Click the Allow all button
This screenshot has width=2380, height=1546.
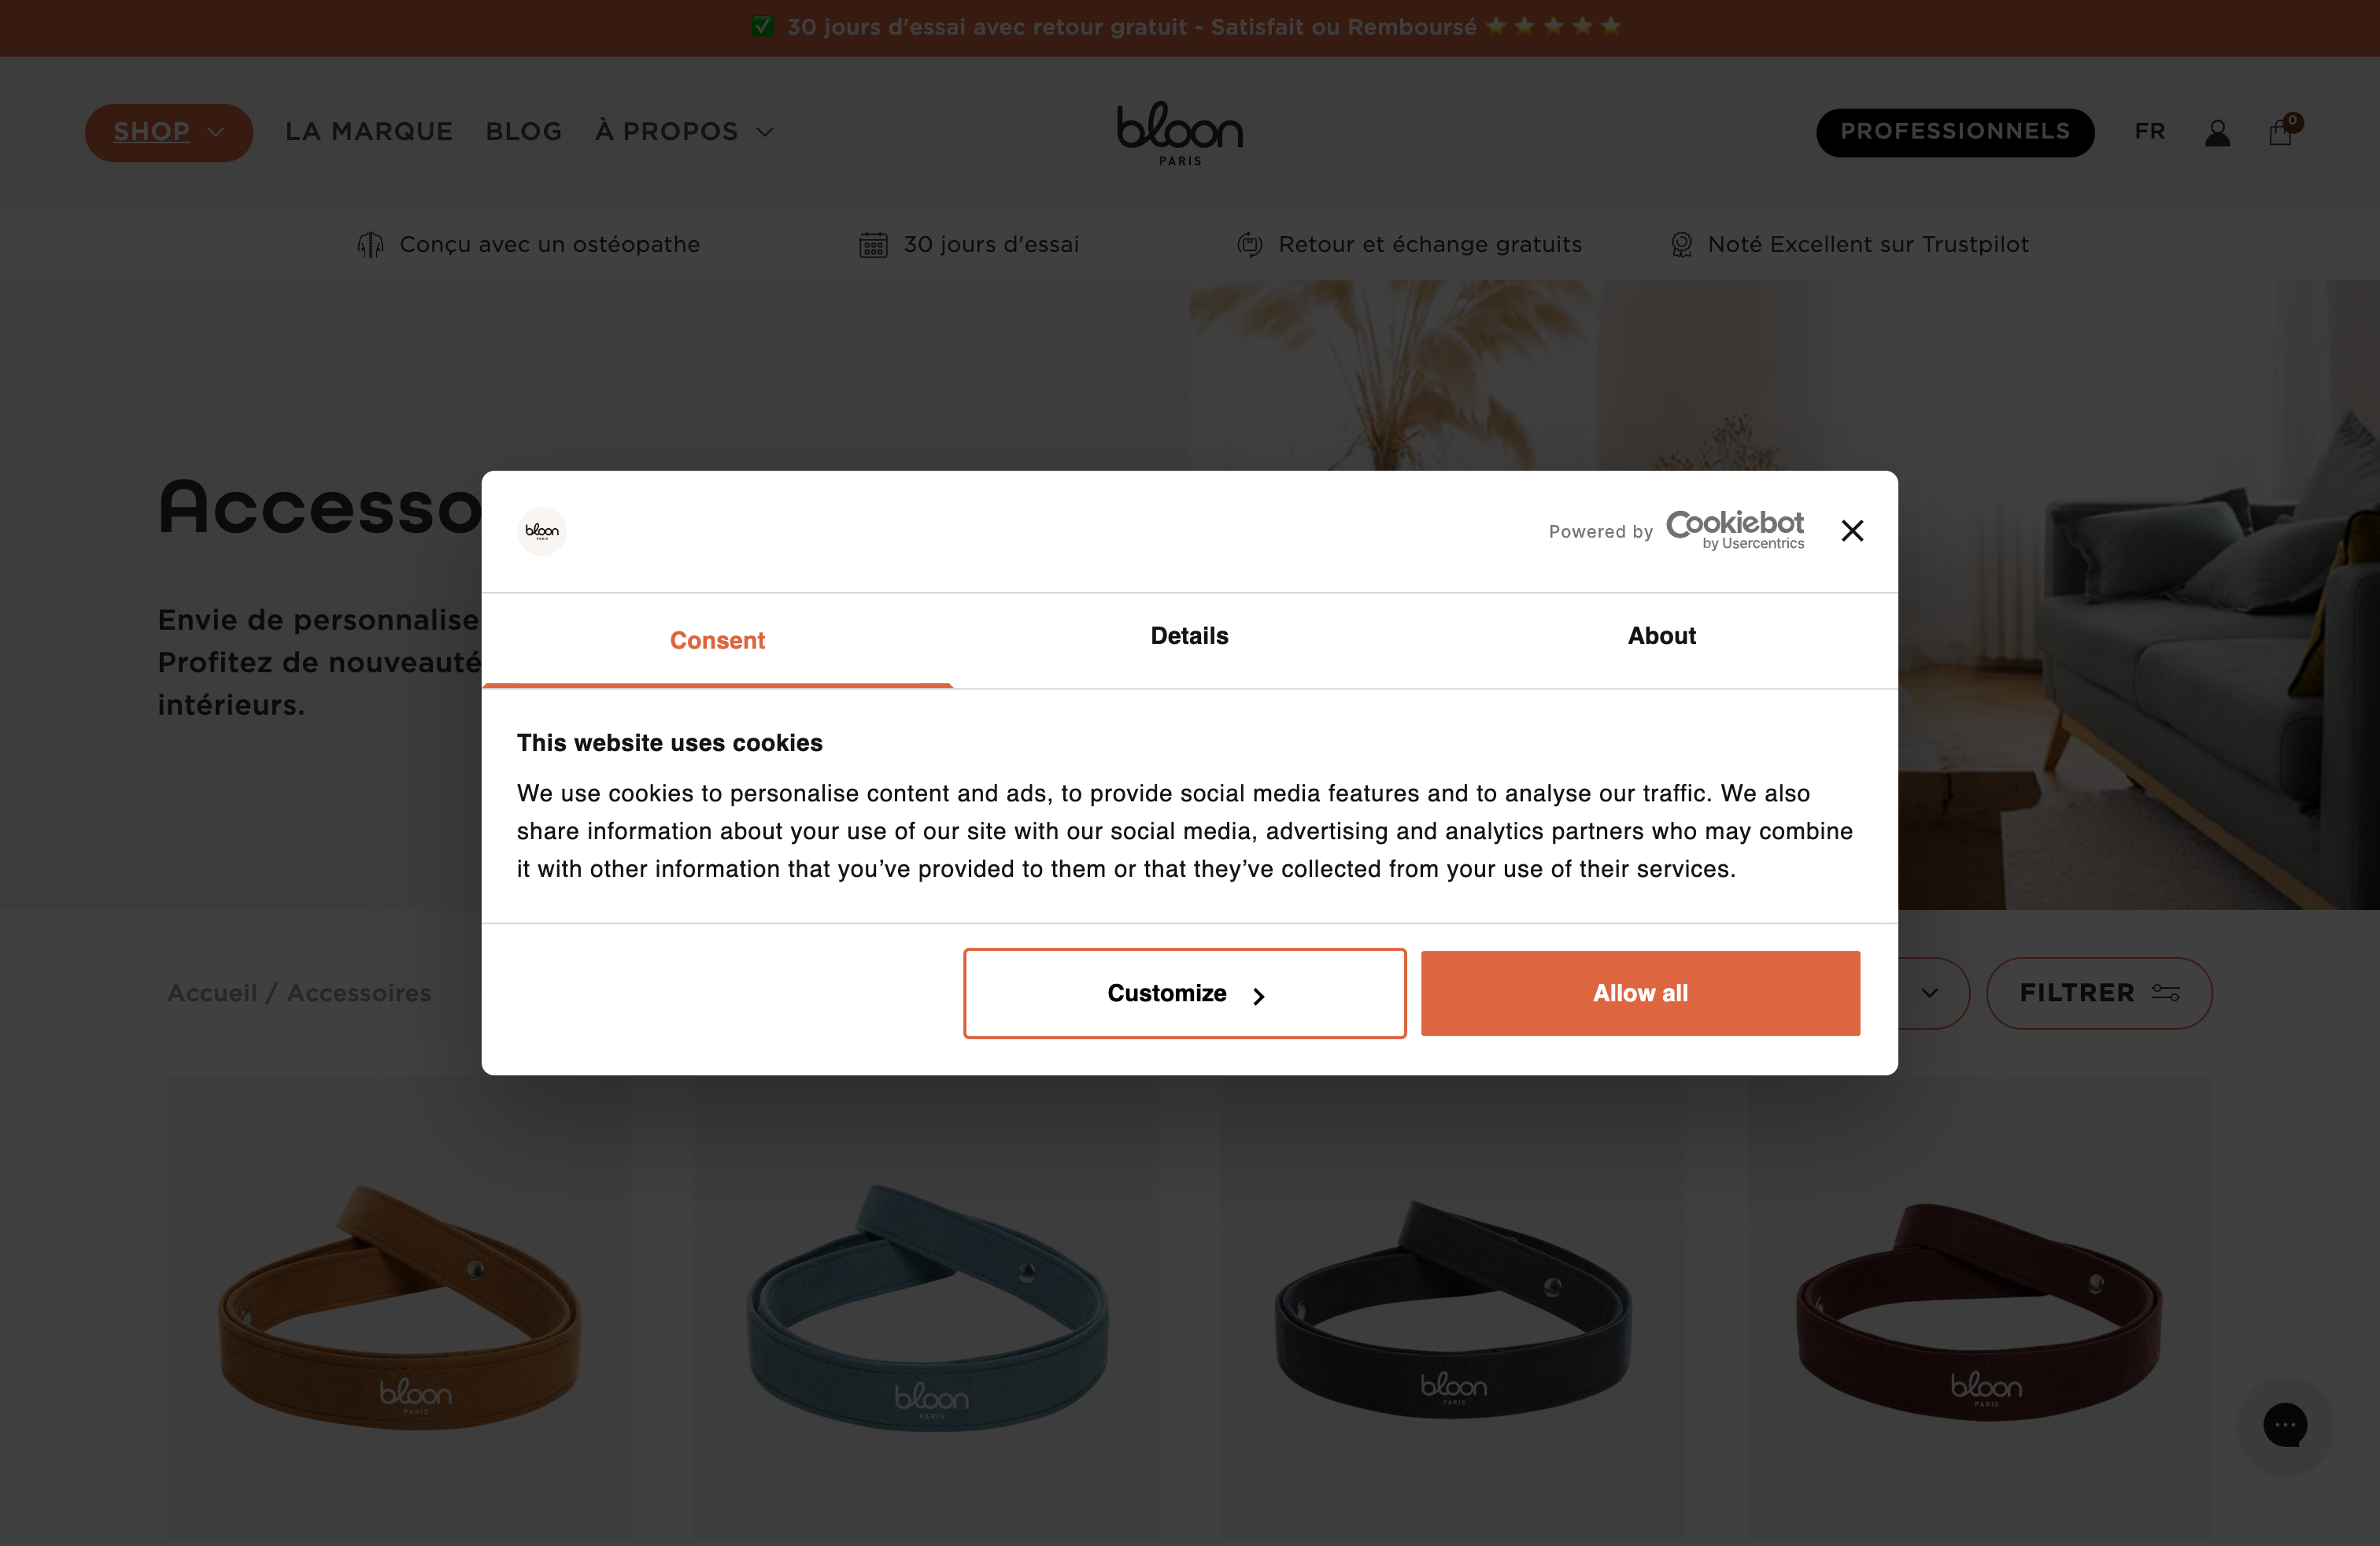point(1640,993)
